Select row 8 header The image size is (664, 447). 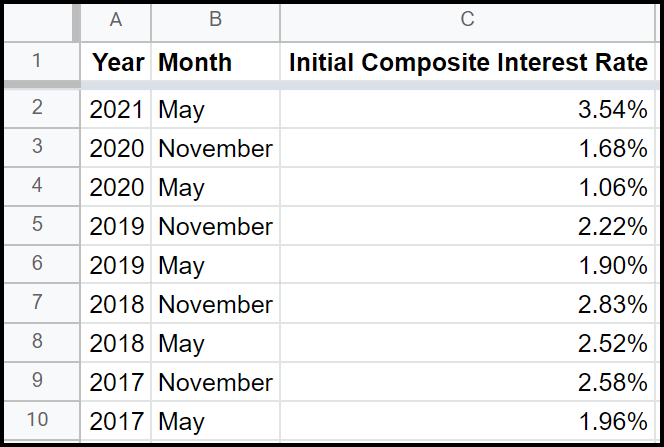click(x=39, y=343)
